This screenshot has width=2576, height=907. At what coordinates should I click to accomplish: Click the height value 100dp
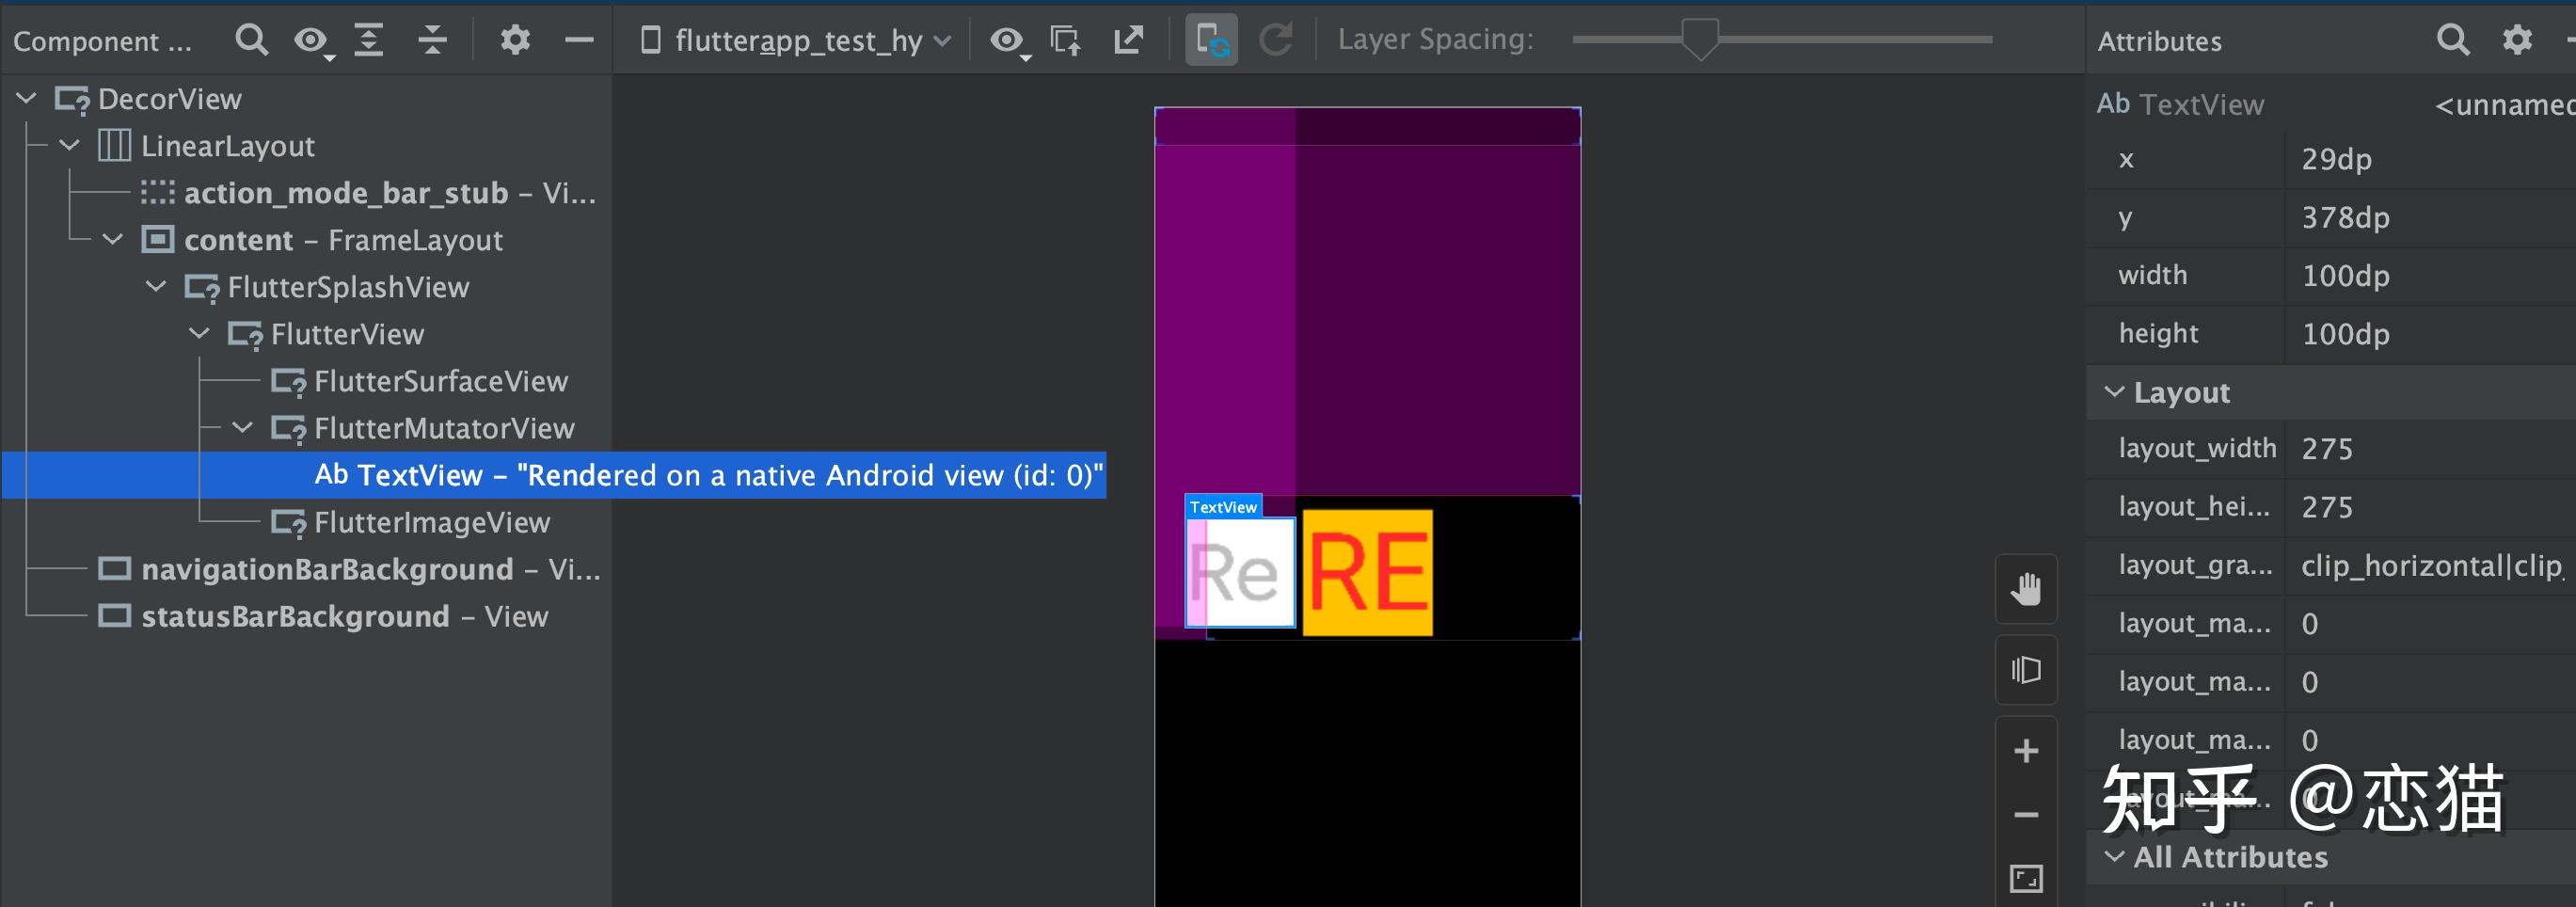click(x=2345, y=333)
